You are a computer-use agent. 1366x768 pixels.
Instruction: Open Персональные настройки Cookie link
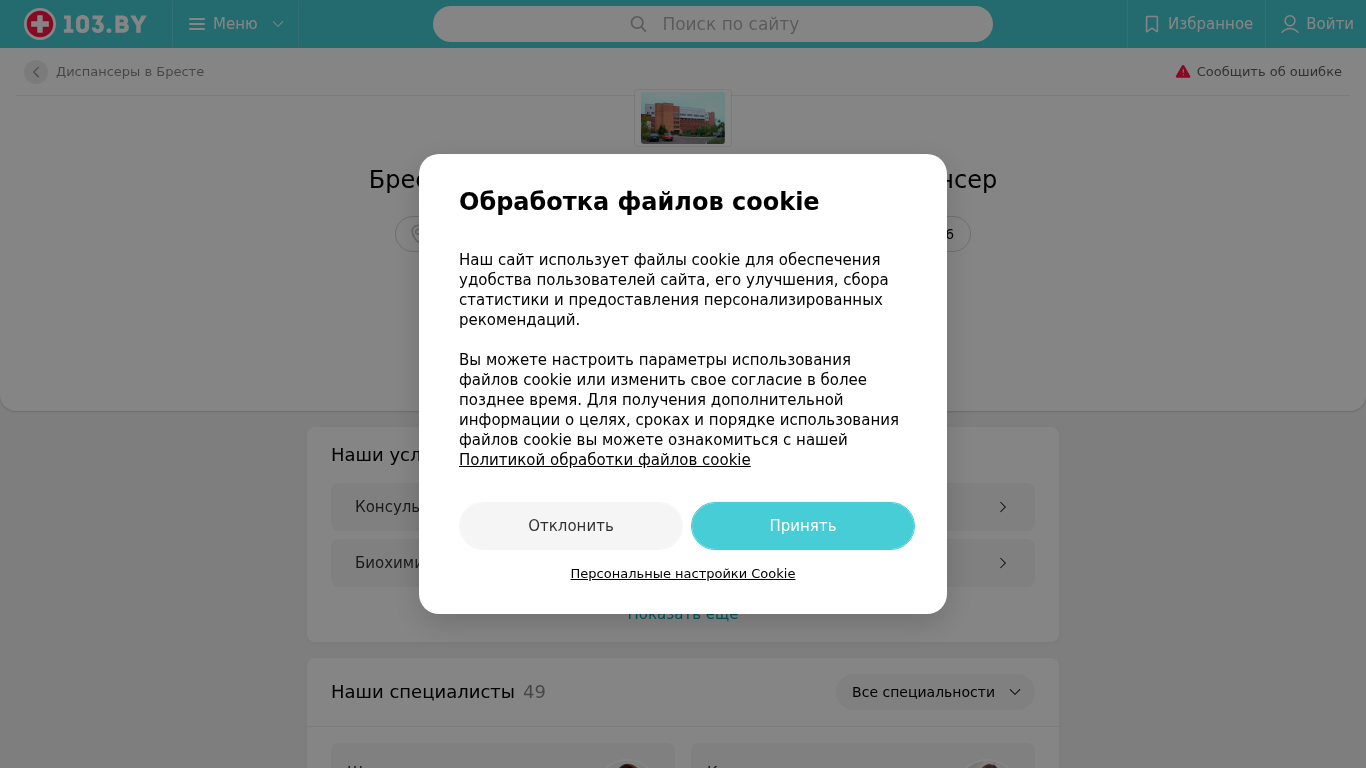(683, 574)
